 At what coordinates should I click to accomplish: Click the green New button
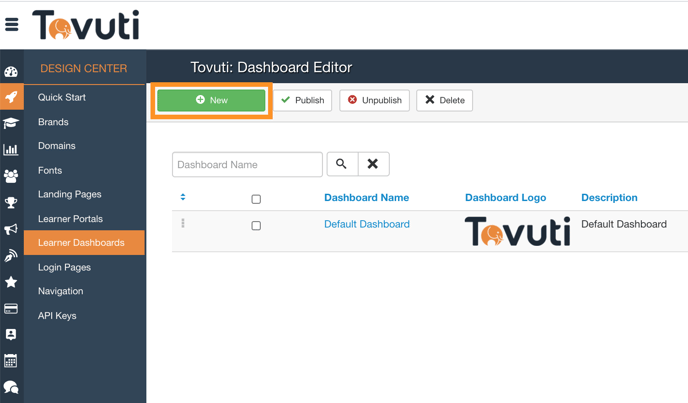pos(211,100)
